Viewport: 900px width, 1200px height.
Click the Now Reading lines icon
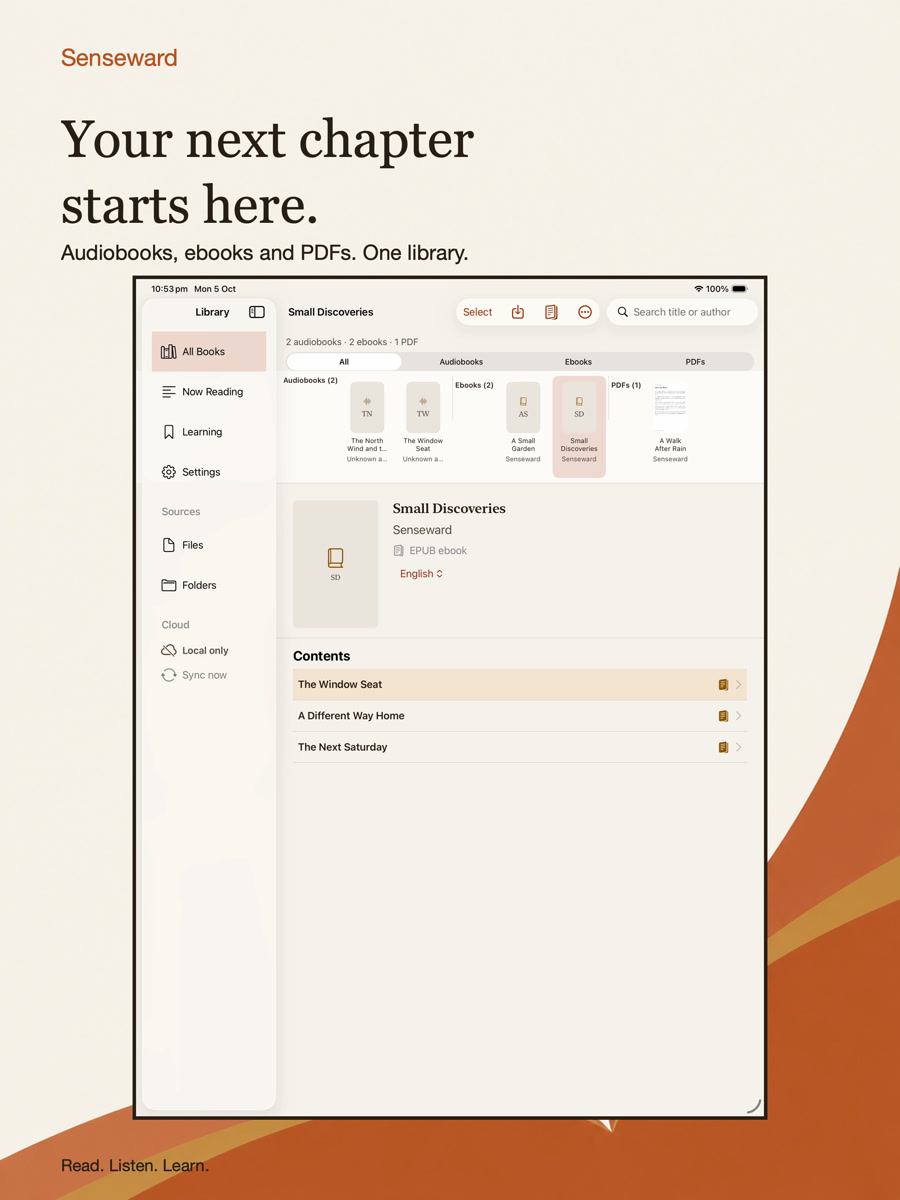pos(169,392)
